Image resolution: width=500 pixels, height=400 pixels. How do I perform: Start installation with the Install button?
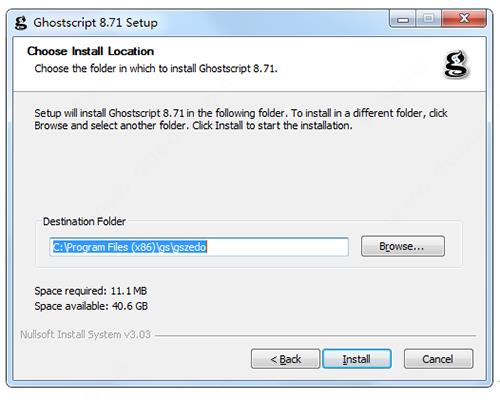tap(357, 359)
